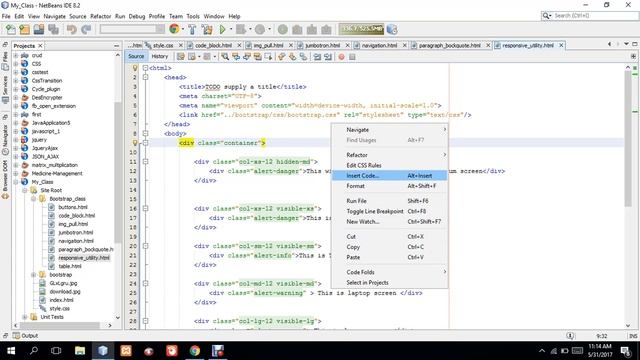Screen dimensions: 640x360
Task: Switch to the jumbotron.html editor tab
Action: (x=322, y=45)
